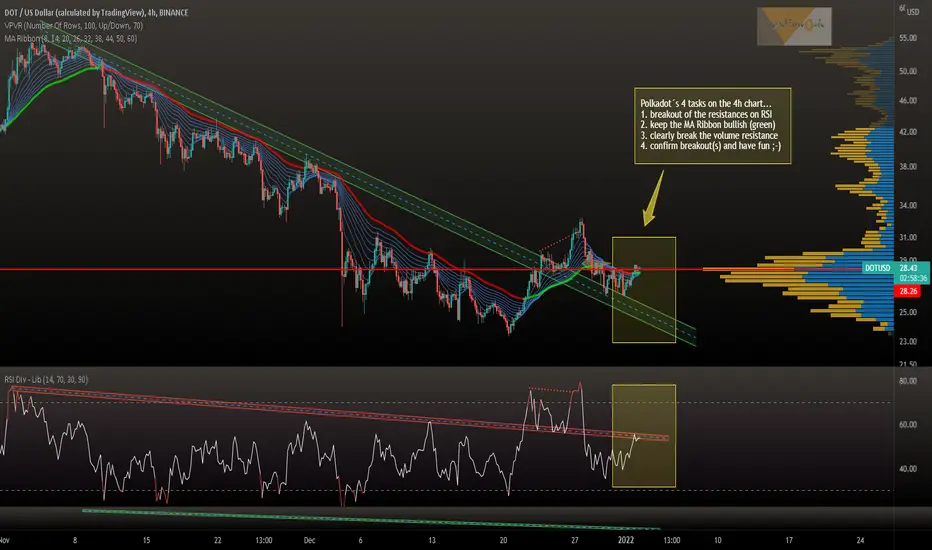Click the 13:00 label just before Dec
This screenshot has height=550, width=932.
tap(264, 540)
